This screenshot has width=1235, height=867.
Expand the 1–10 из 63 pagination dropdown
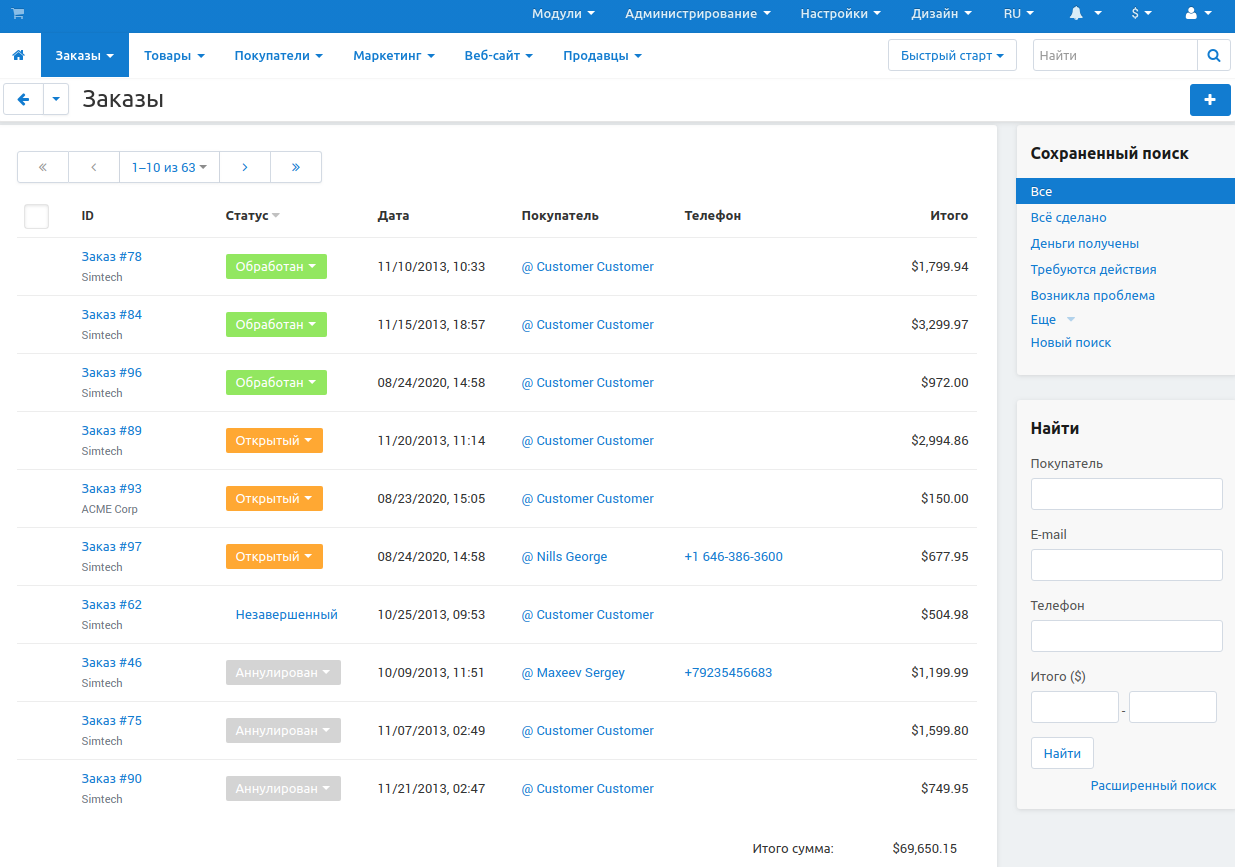pos(169,168)
